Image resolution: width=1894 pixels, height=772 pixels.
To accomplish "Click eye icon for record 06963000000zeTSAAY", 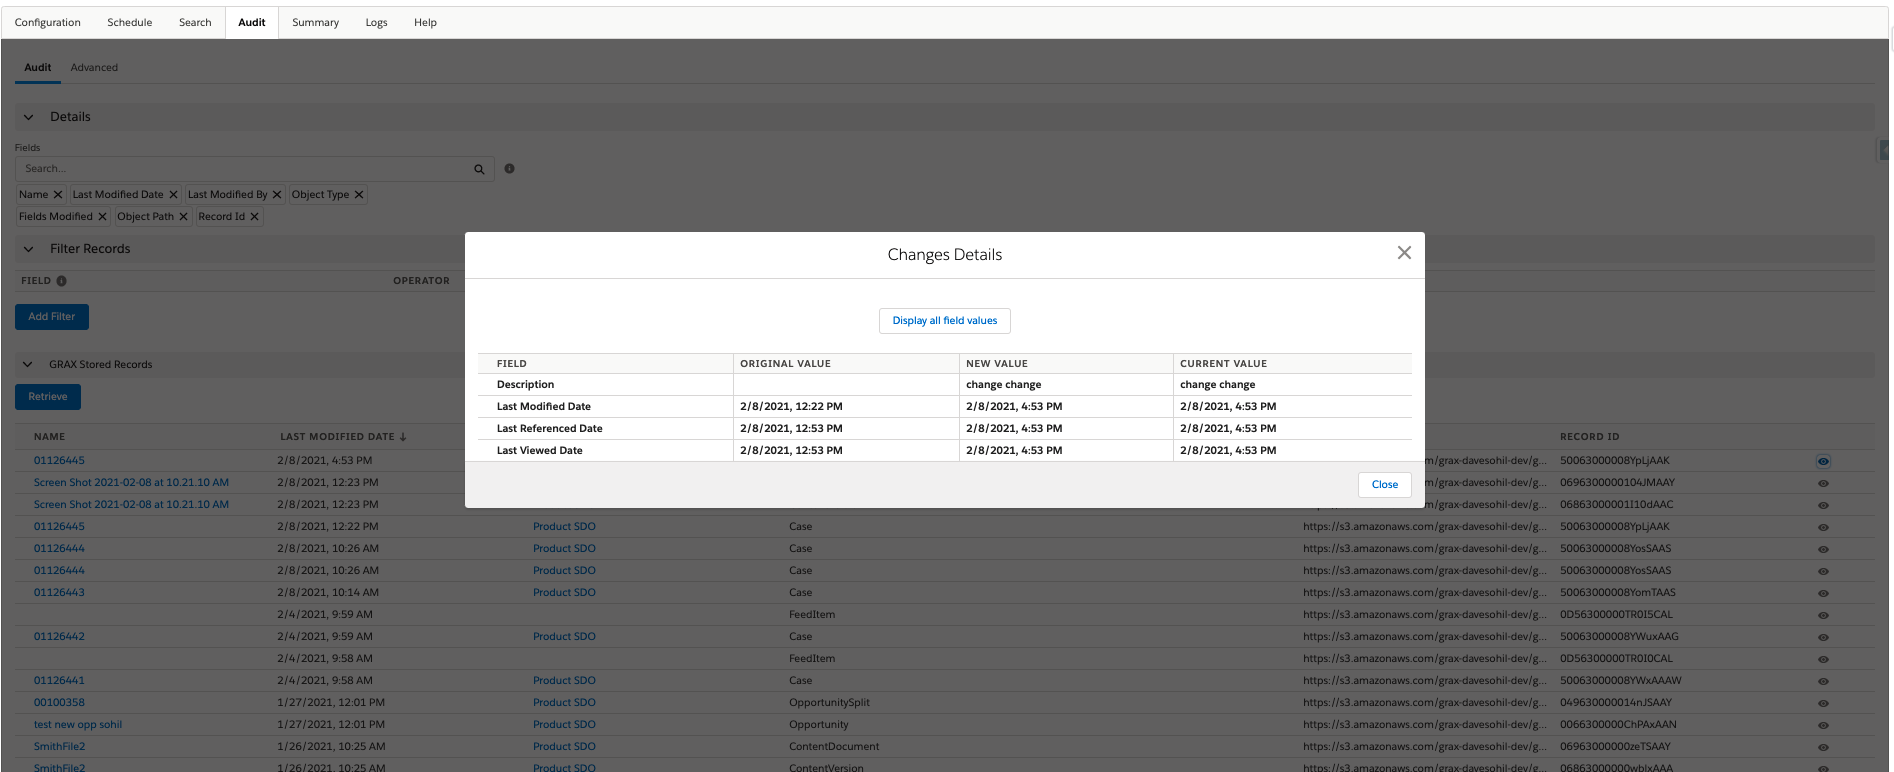I will click(1823, 748).
